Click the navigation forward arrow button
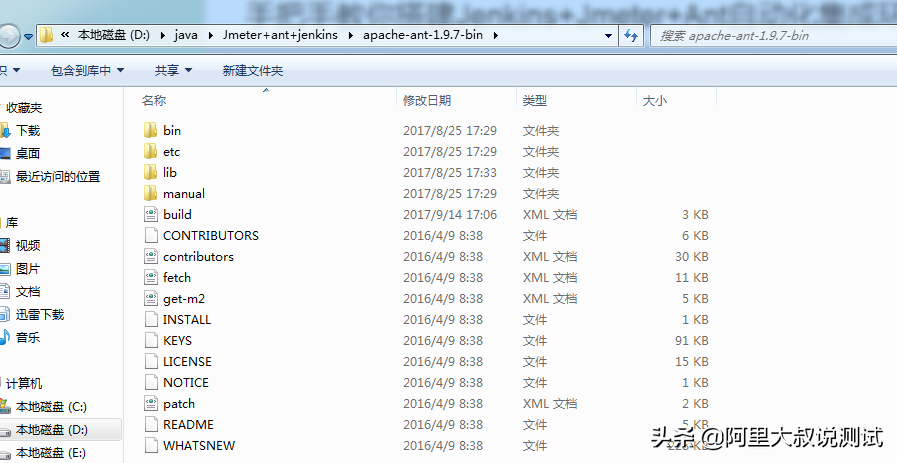897x463 pixels. click(x=9, y=36)
